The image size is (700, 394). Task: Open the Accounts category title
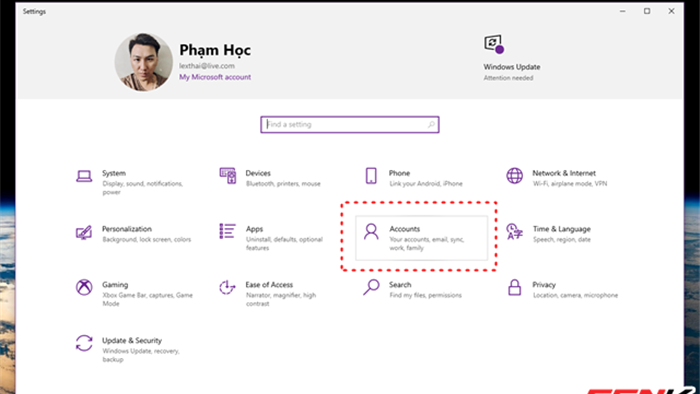(404, 229)
